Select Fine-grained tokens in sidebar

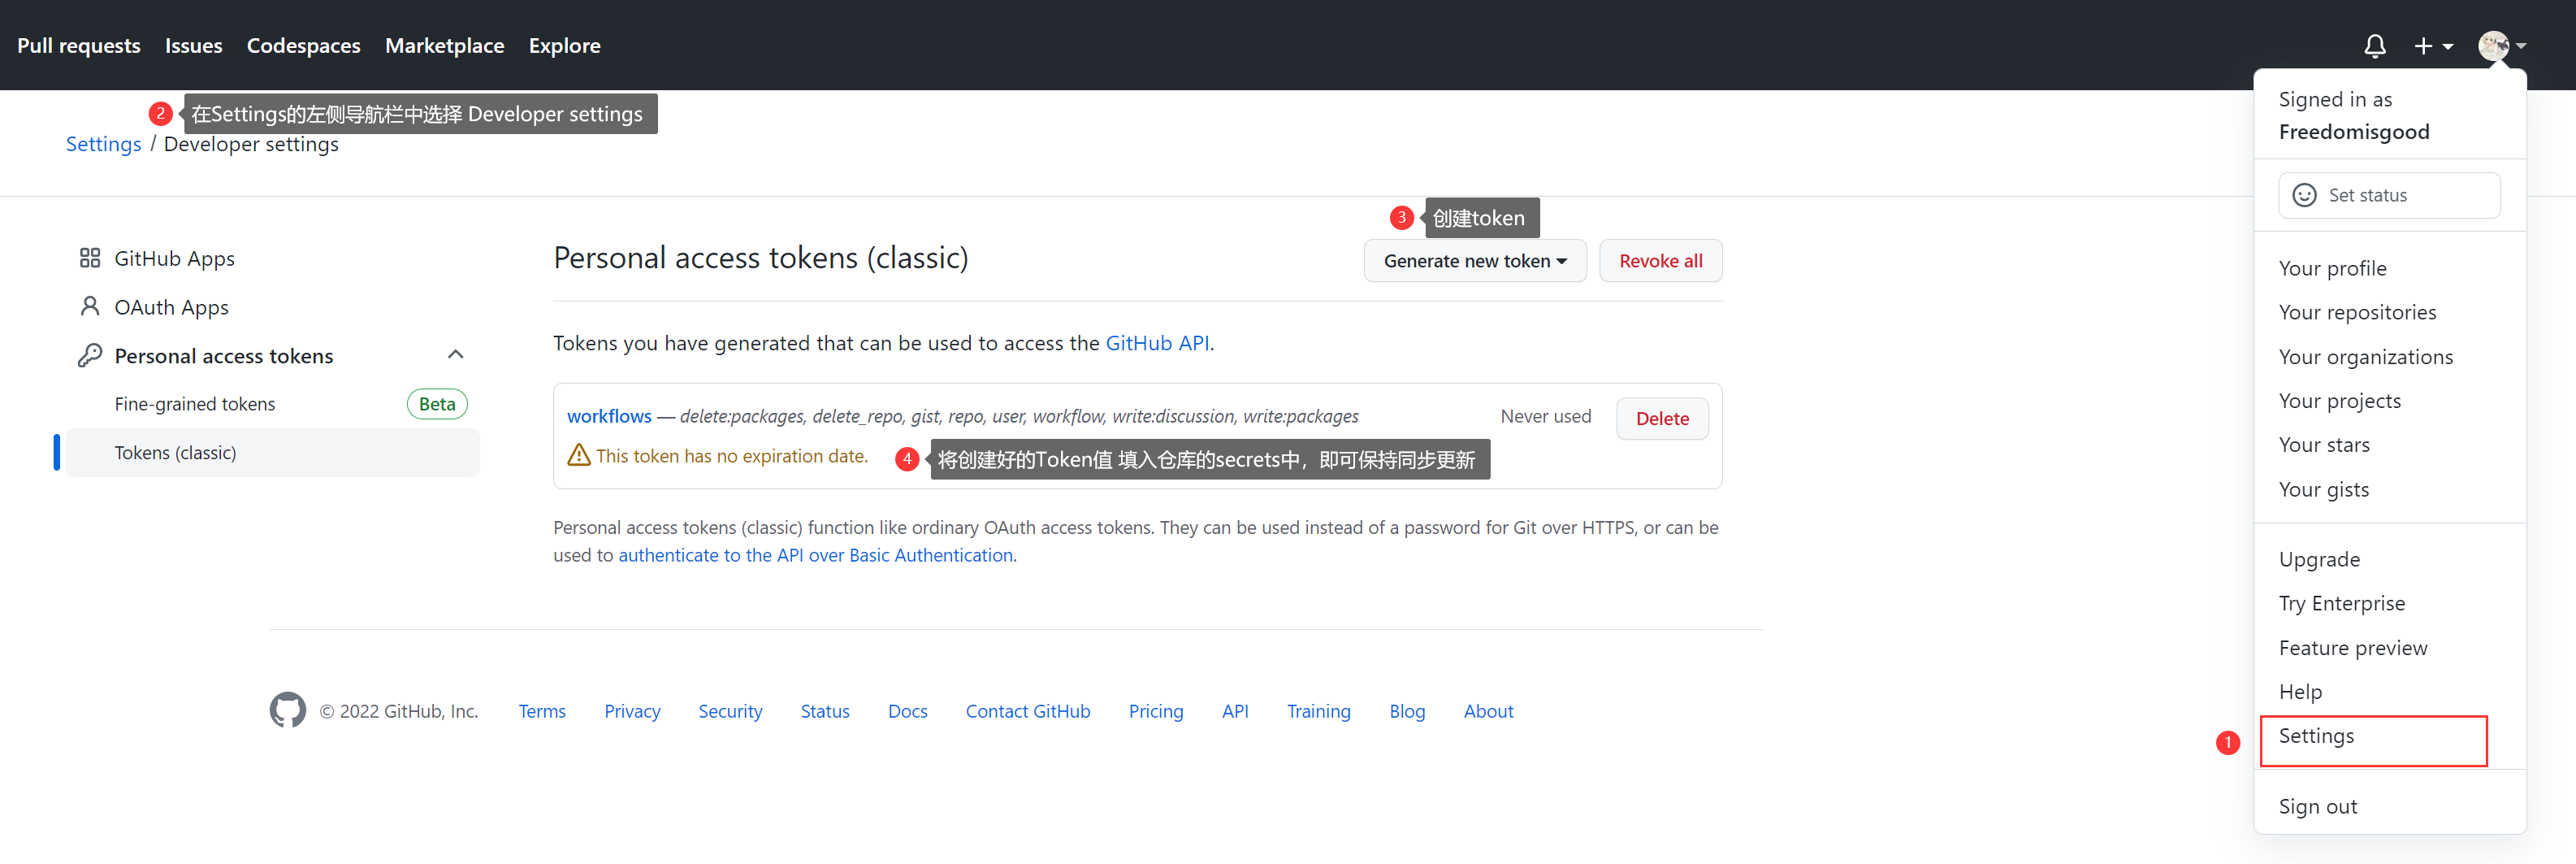195,404
